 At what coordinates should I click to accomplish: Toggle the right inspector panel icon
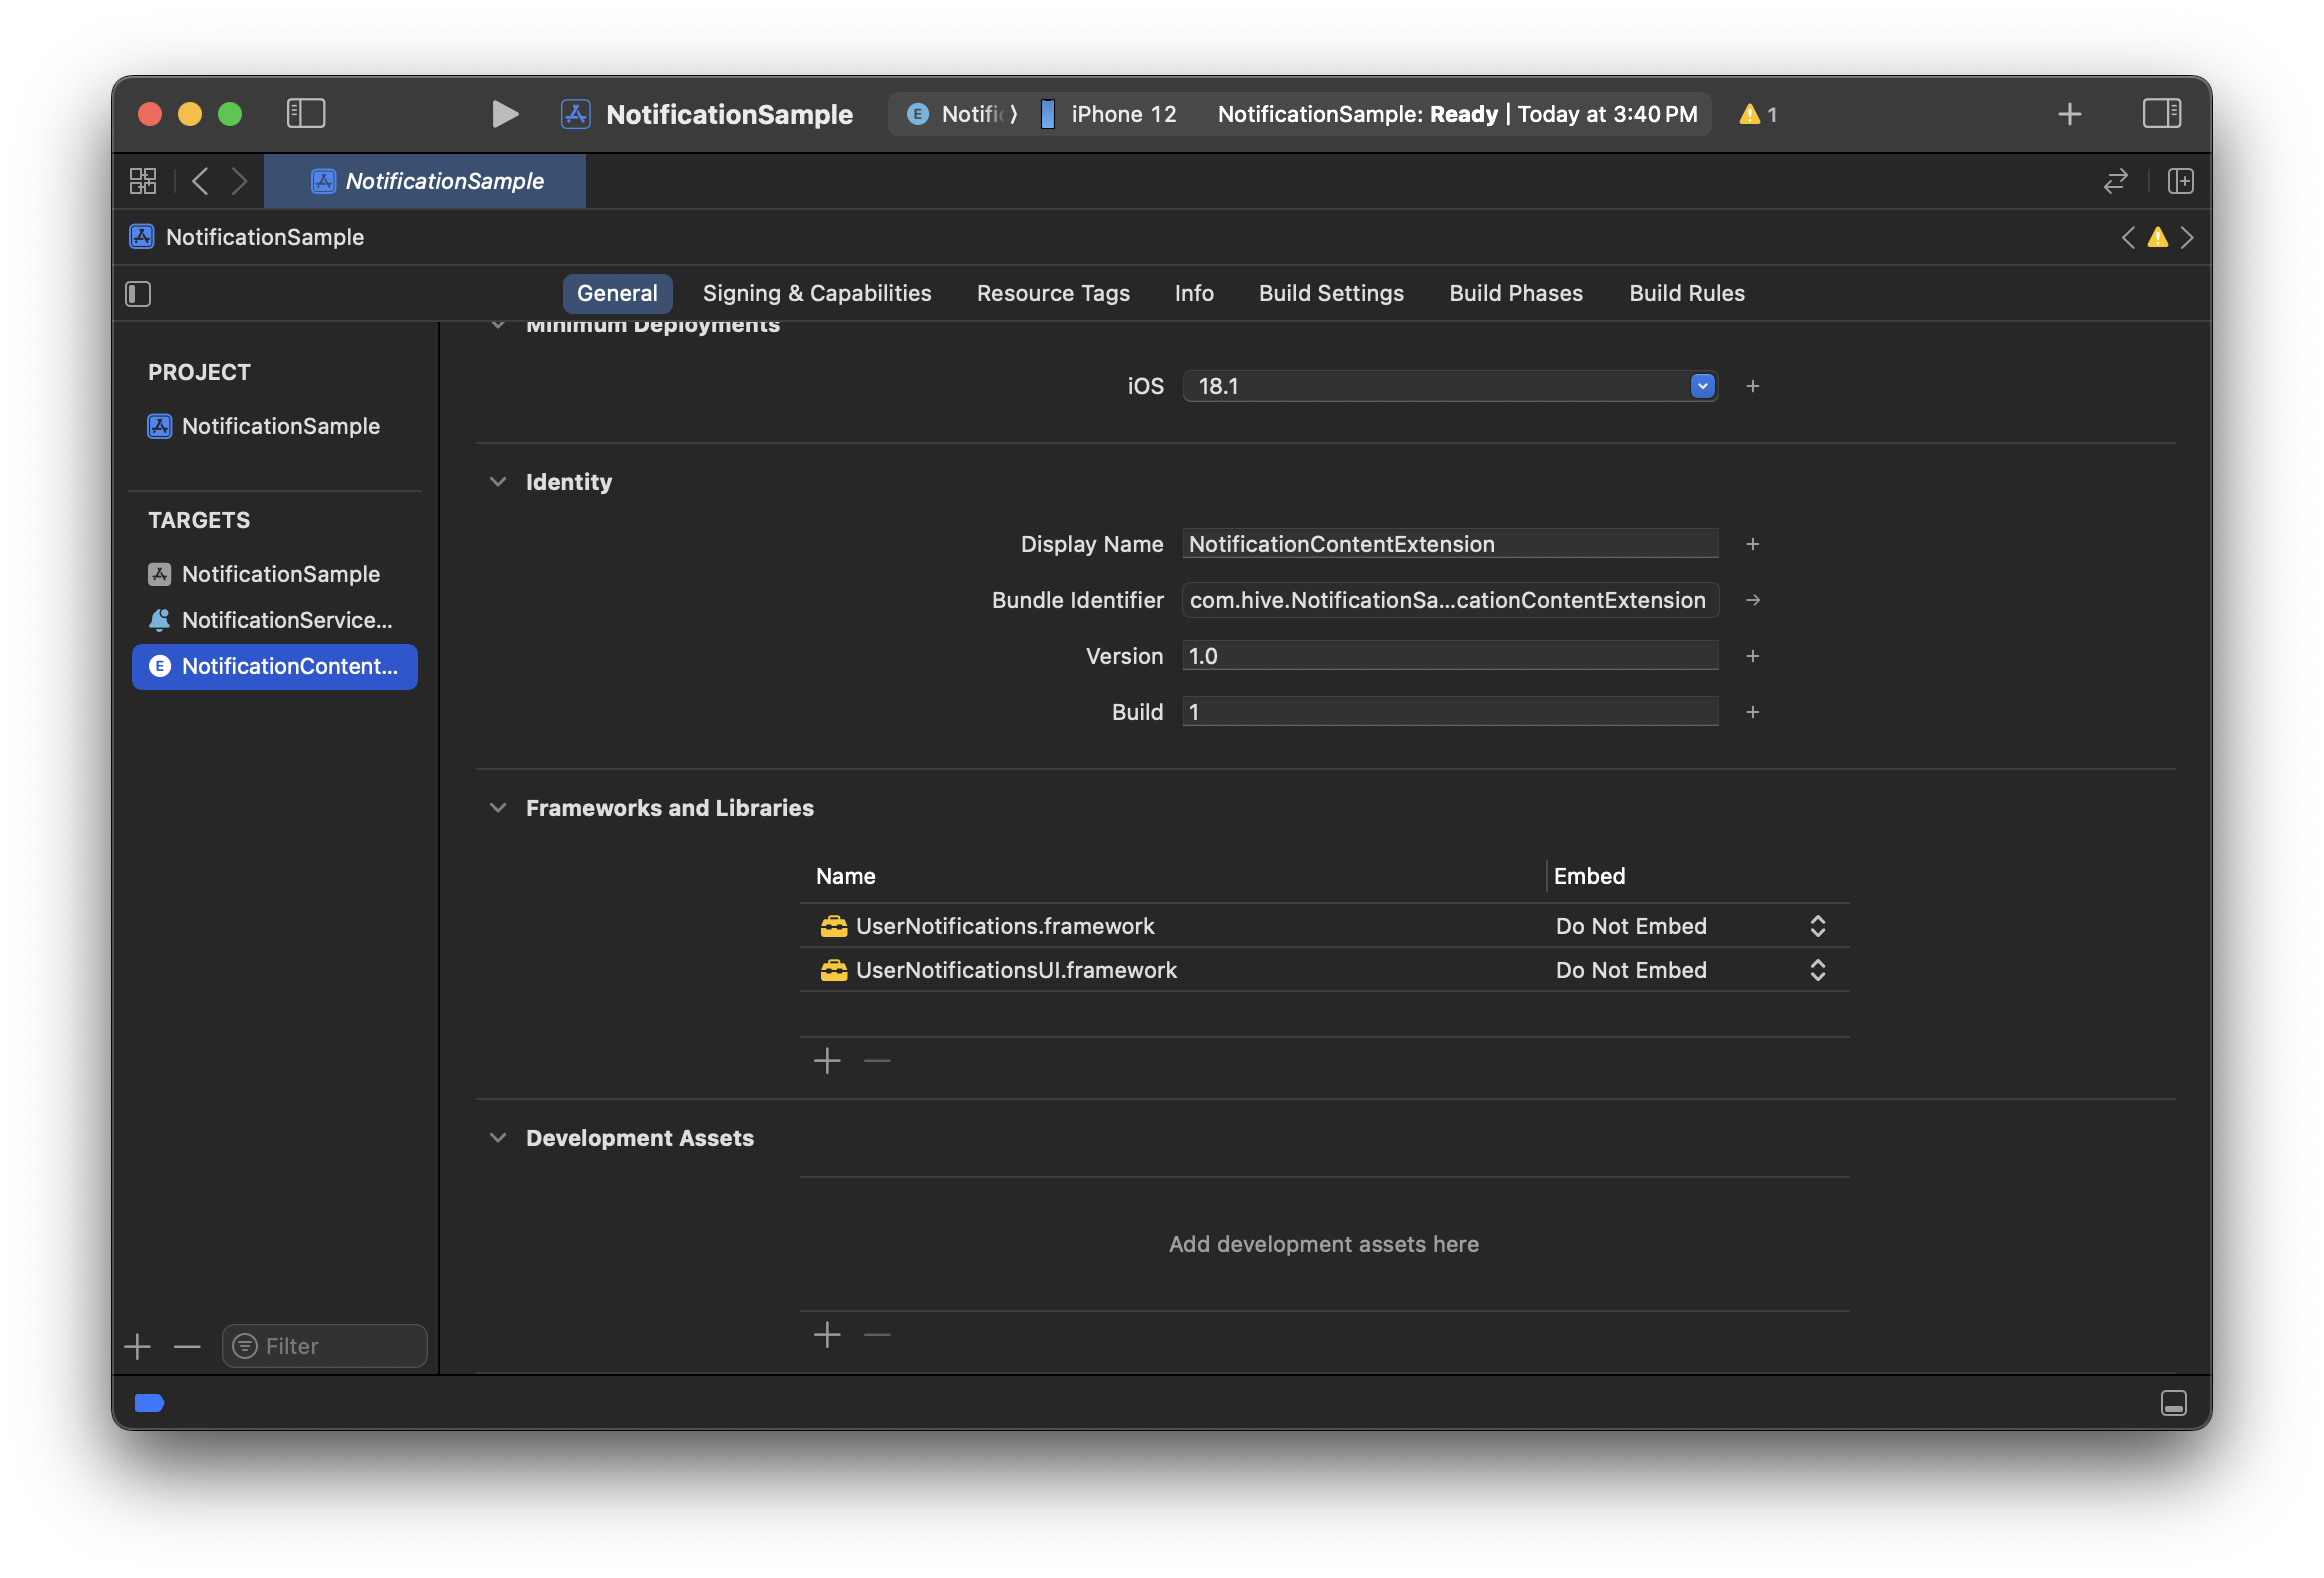click(2161, 114)
